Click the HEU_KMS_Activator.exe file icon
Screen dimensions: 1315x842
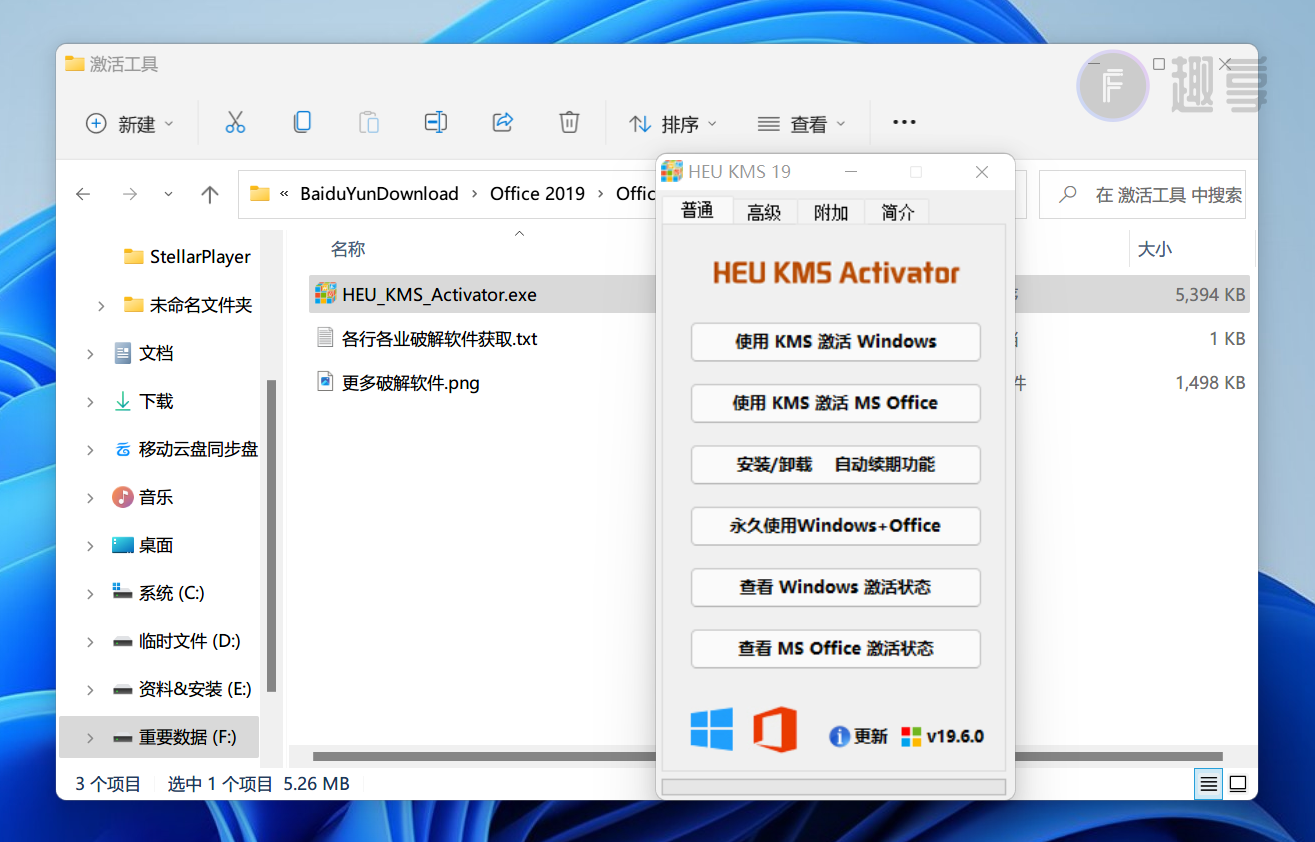pyautogui.click(x=325, y=294)
